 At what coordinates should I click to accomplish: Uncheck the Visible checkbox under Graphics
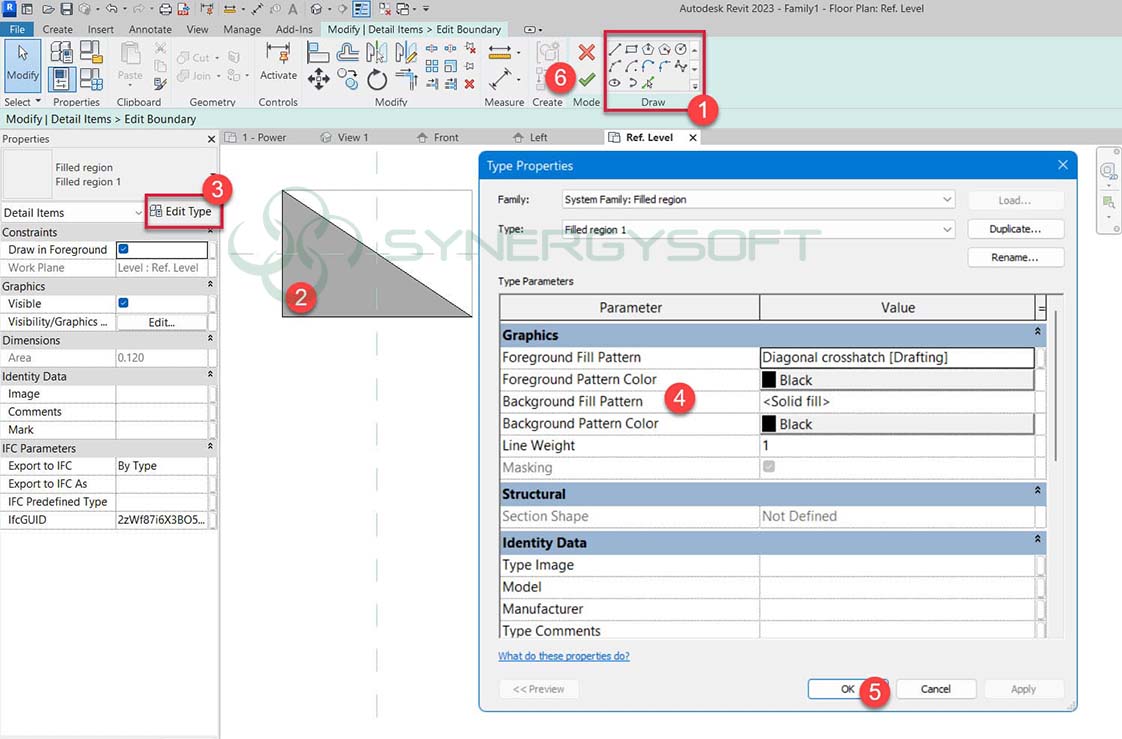[124, 304]
